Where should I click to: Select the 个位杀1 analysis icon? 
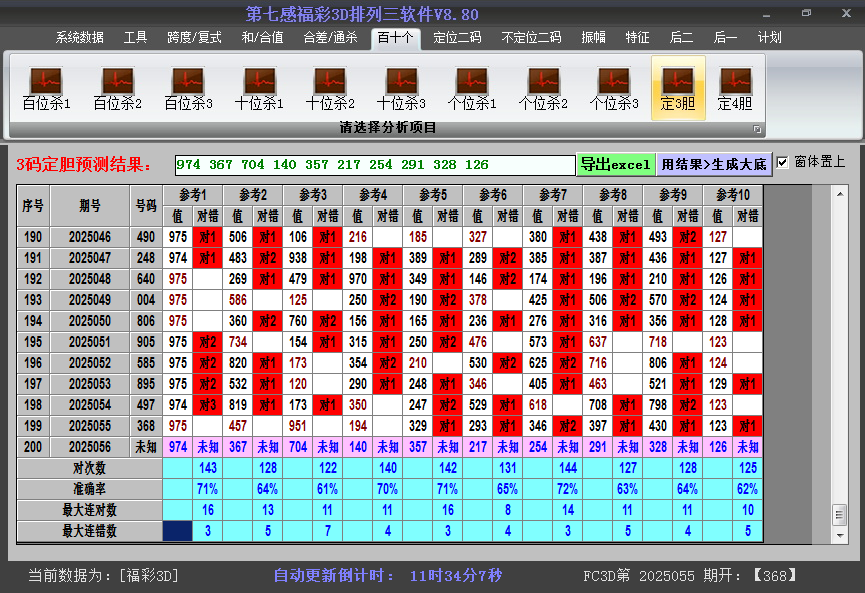(x=472, y=88)
